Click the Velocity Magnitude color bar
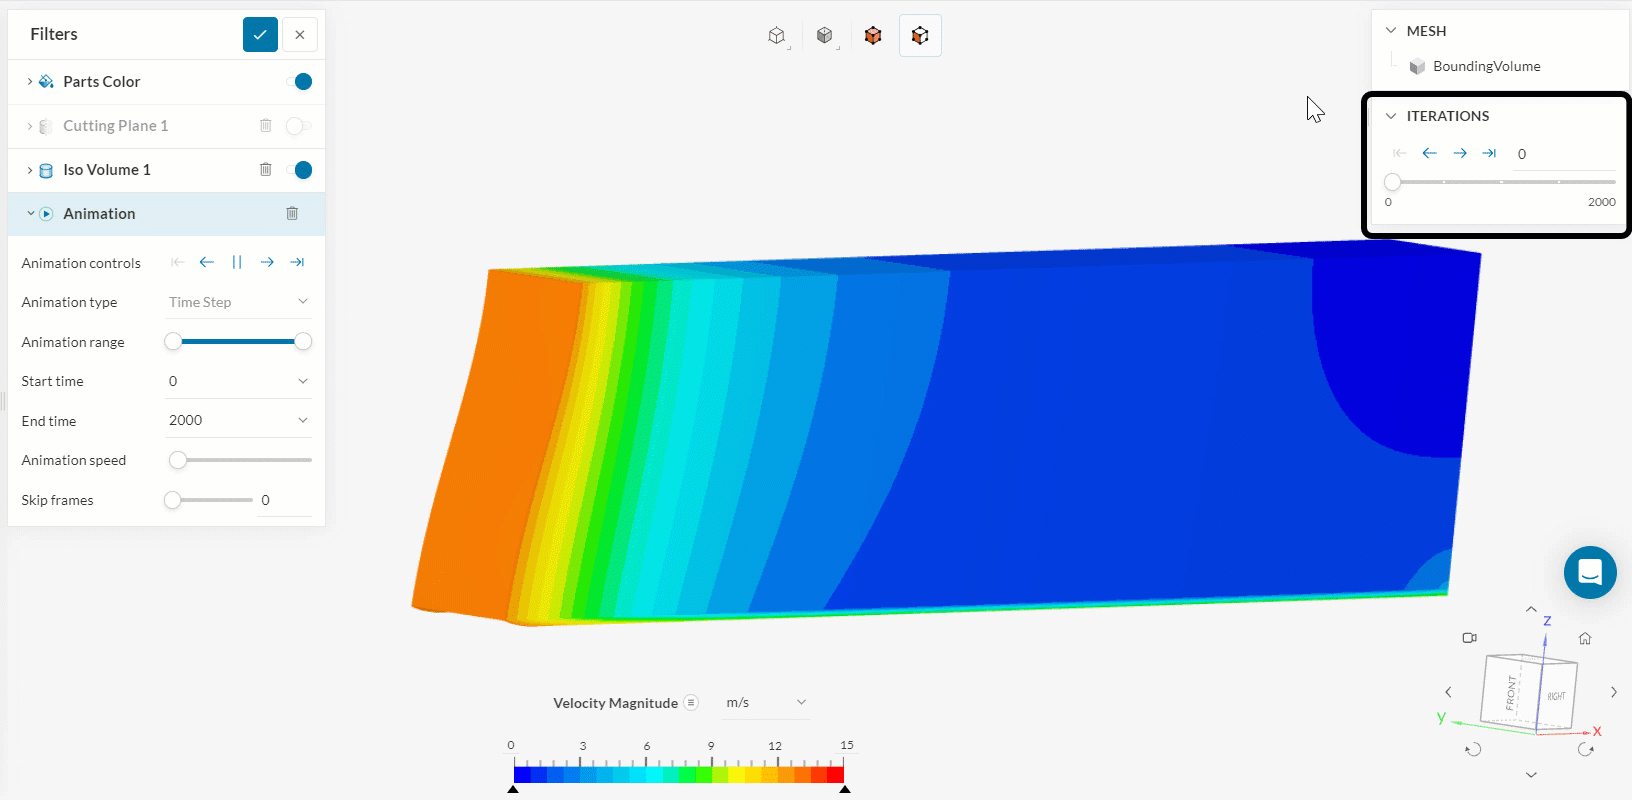This screenshot has height=800, width=1632. pyautogui.click(x=679, y=774)
